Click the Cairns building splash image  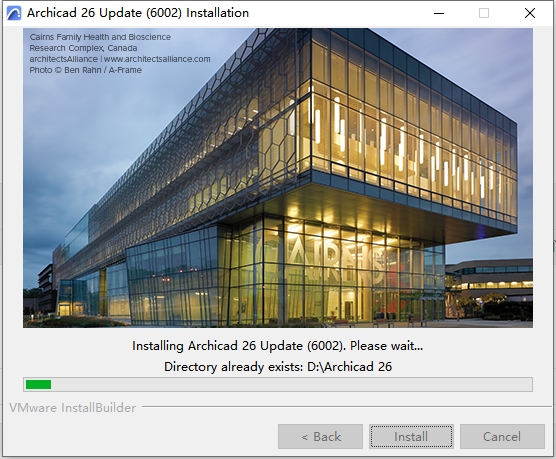click(278, 178)
